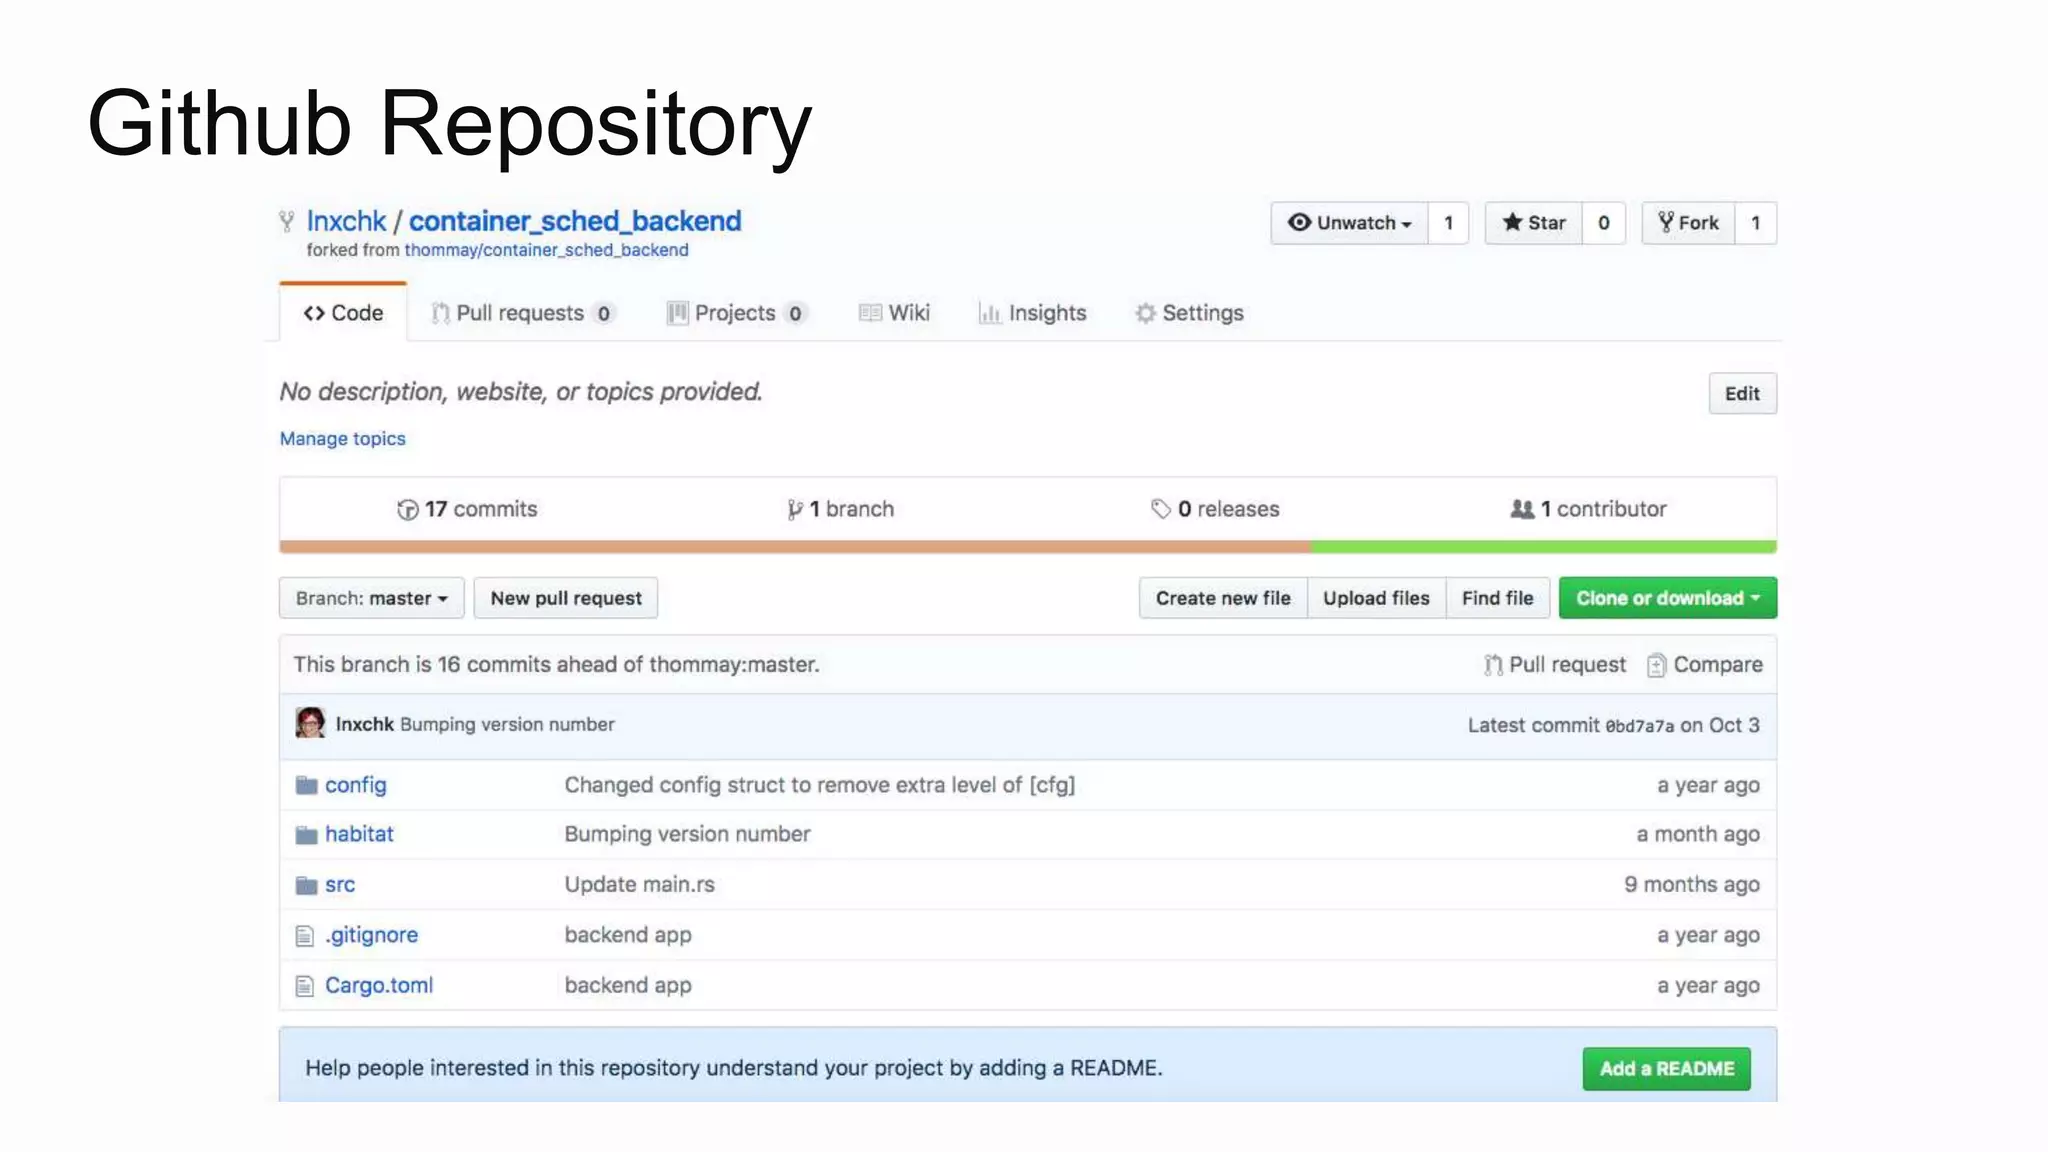Click the fork icon beside lnxchk repository name
This screenshot has width=2048, height=1152.
[x=287, y=222]
